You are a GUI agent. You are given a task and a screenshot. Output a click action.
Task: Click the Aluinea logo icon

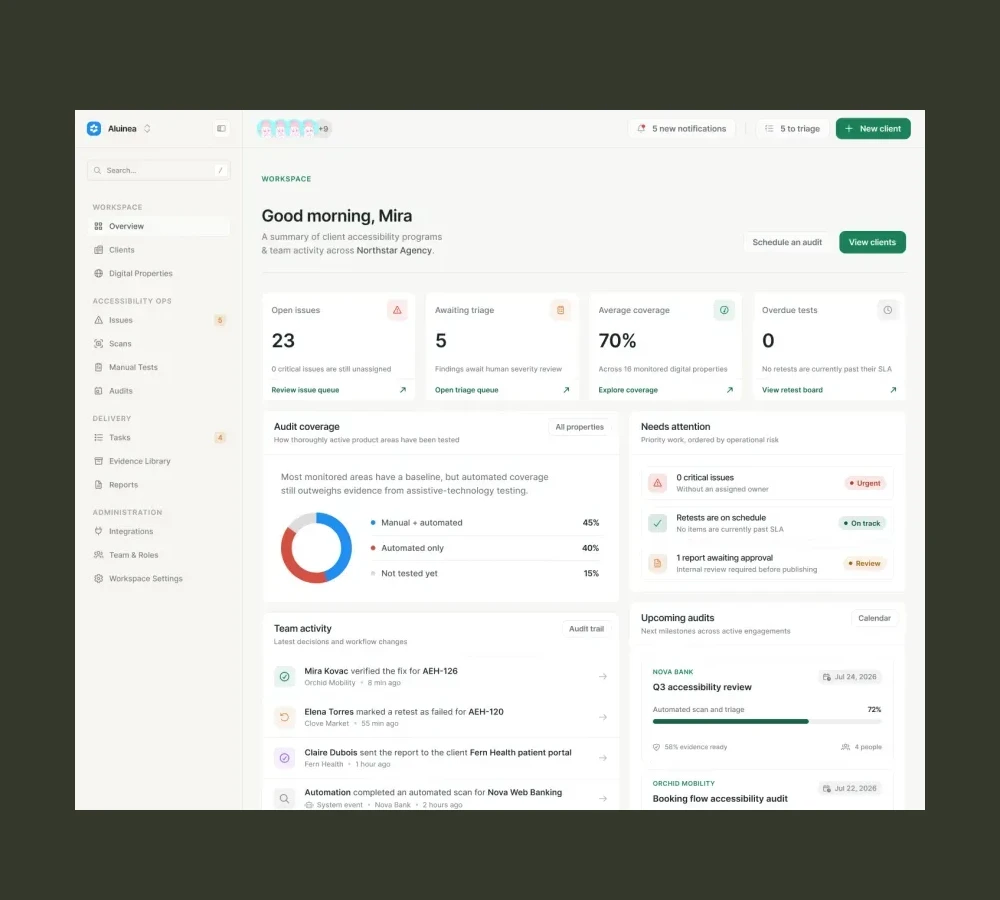(x=94, y=128)
